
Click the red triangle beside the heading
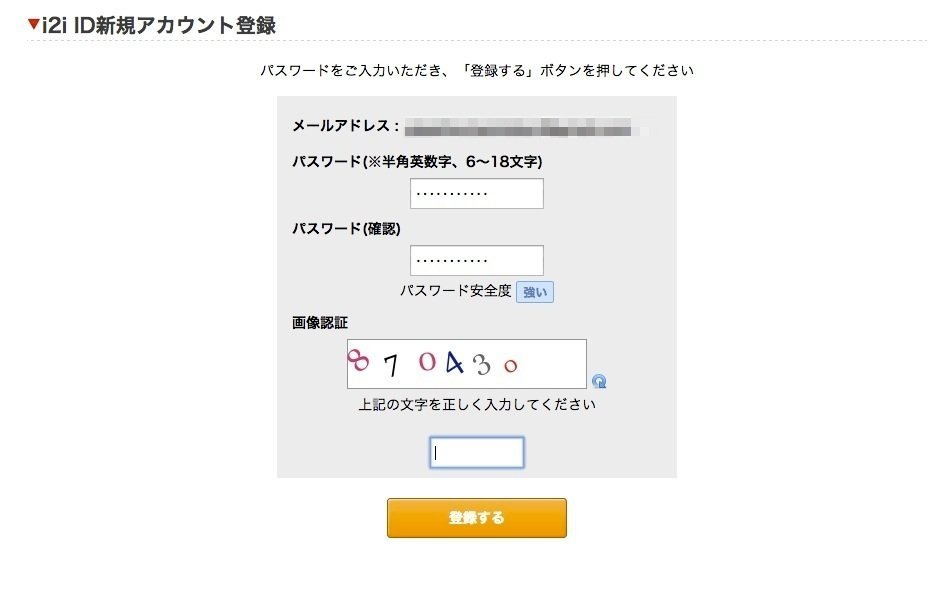(34, 25)
